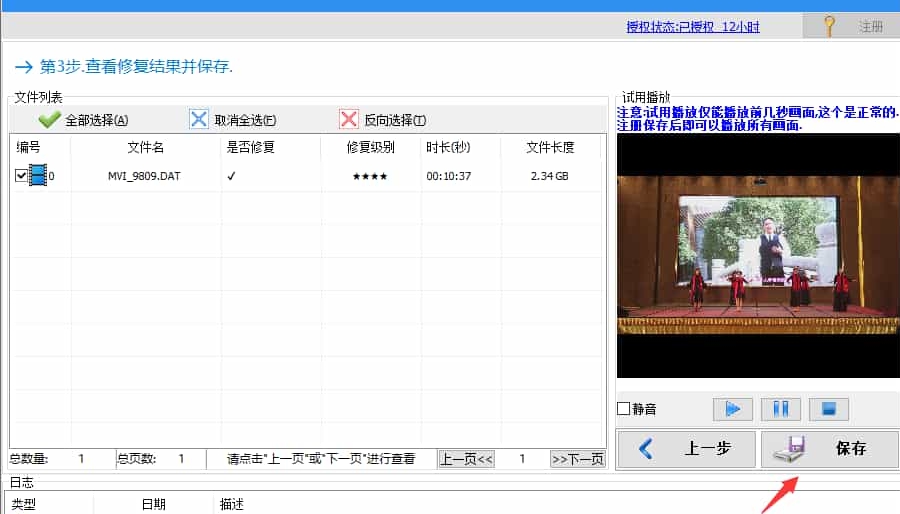Click the 注册 register button

[851, 26]
